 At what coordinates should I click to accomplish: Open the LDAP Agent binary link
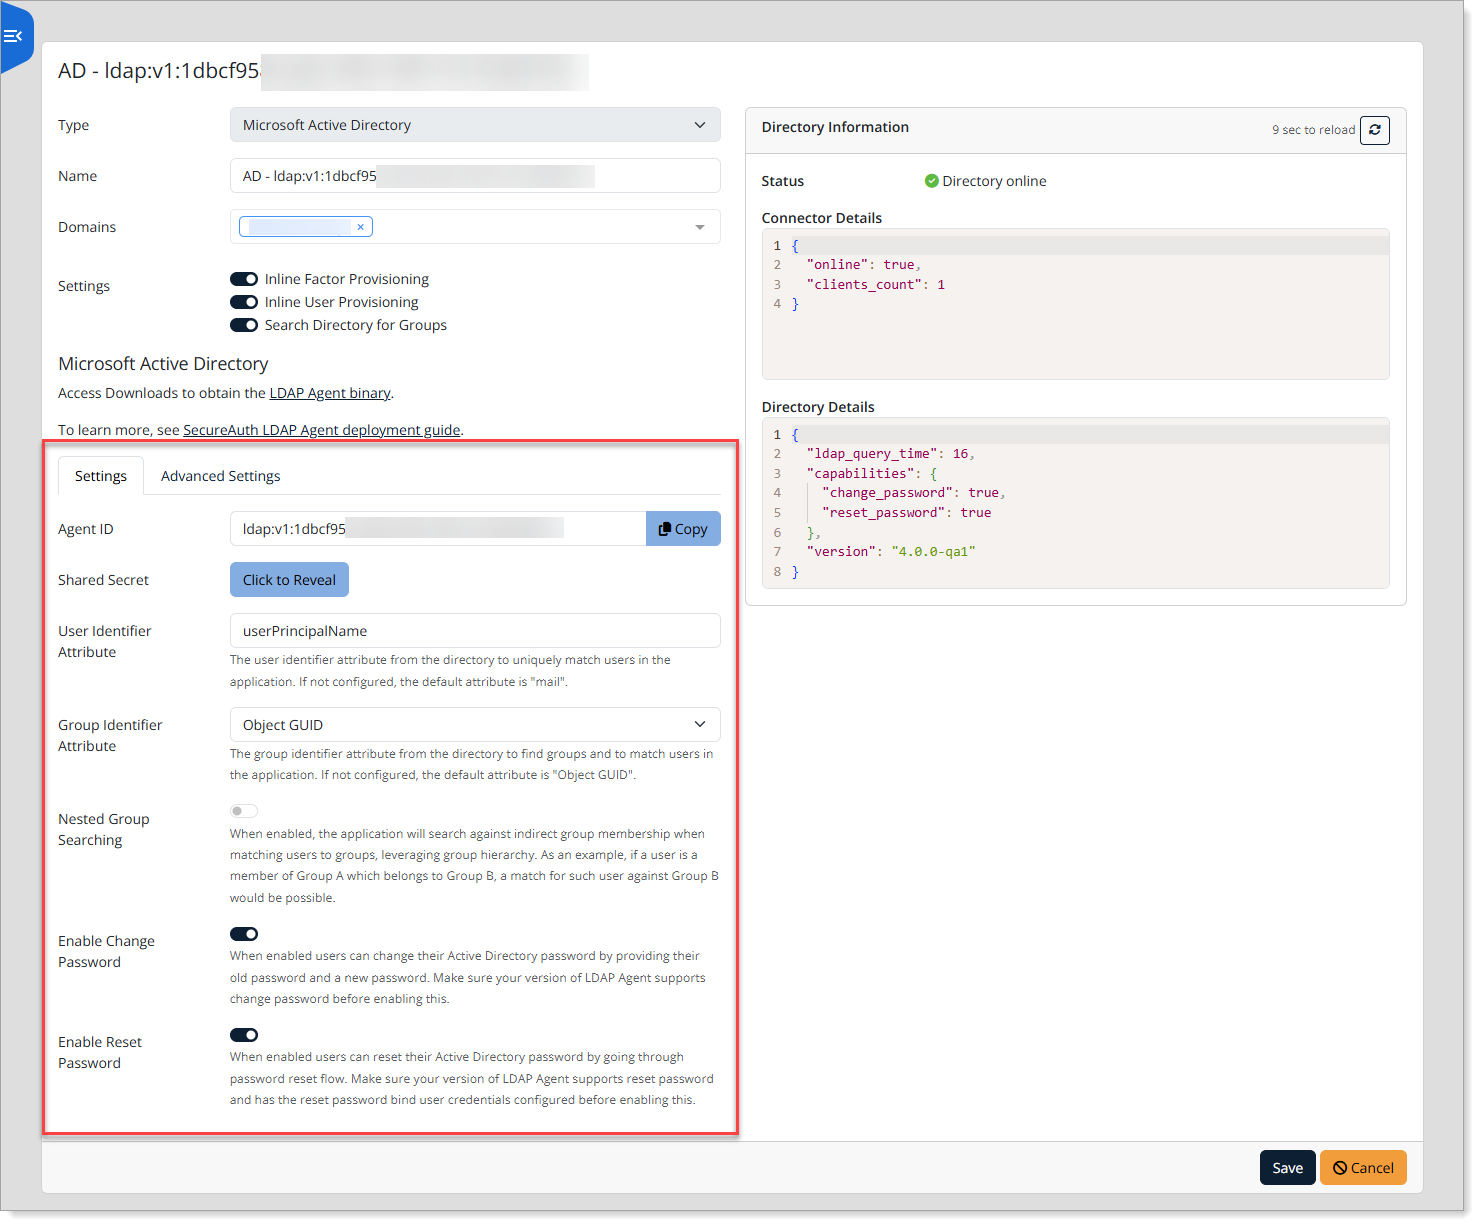coord(330,393)
